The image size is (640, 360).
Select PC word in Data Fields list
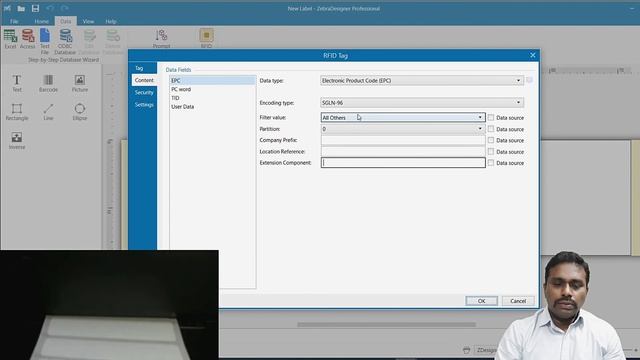point(213,89)
